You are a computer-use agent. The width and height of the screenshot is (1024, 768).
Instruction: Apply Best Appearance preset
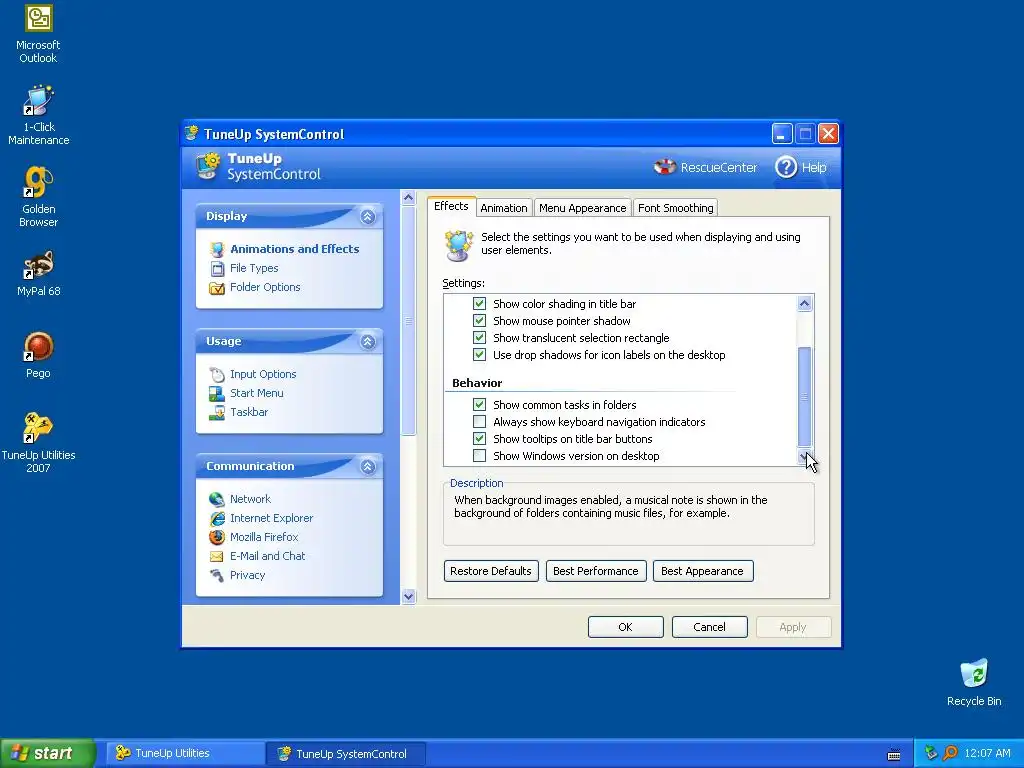(703, 571)
